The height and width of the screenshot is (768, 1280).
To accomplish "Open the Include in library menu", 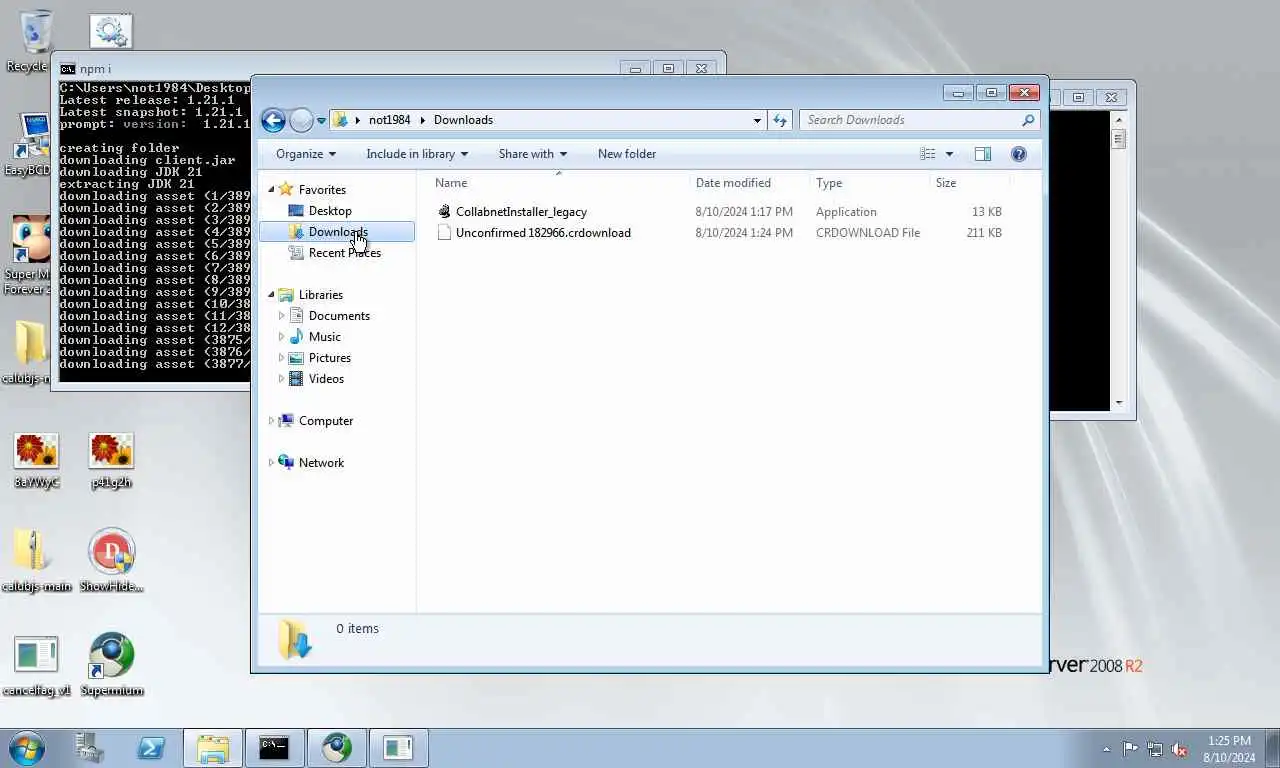I will [x=417, y=154].
